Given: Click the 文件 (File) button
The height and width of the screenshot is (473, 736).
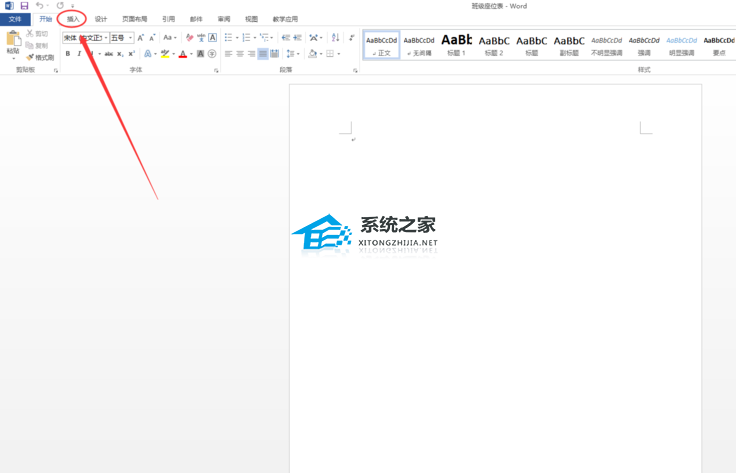Looking at the screenshot, I should coord(15,19).
